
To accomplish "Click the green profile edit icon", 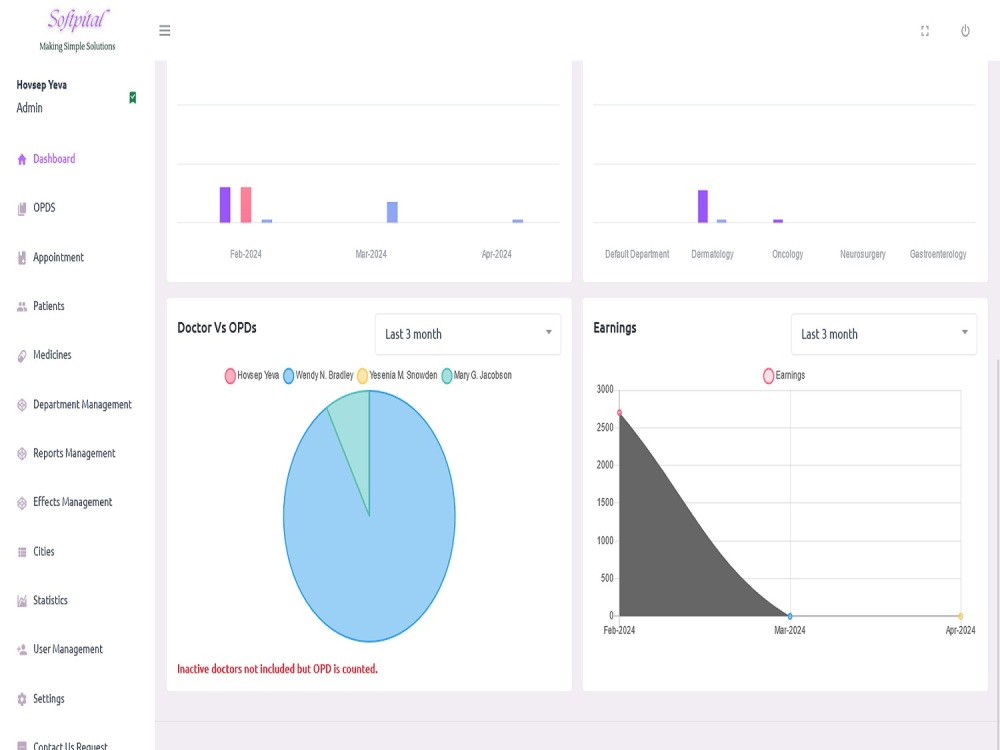I will tap(133, 97).
